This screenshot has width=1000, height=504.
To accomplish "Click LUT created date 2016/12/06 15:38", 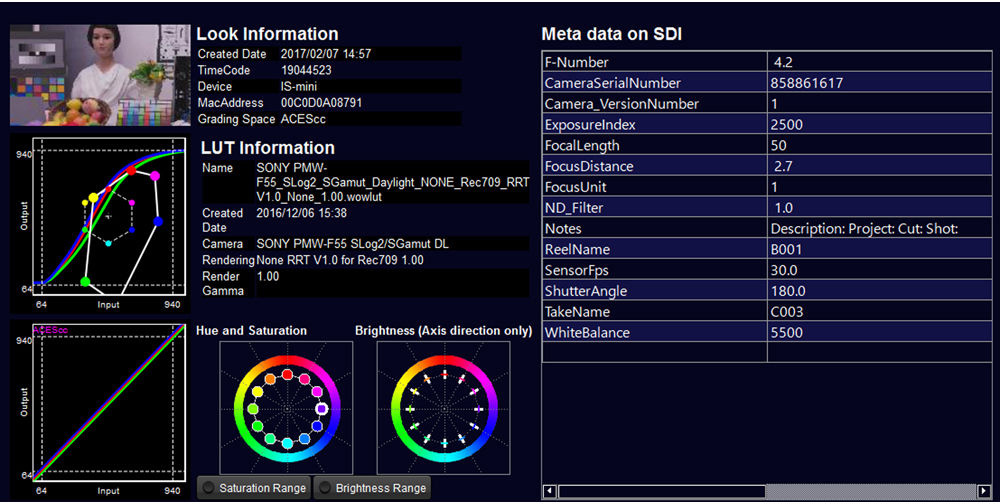I will (x=302, y=213).
